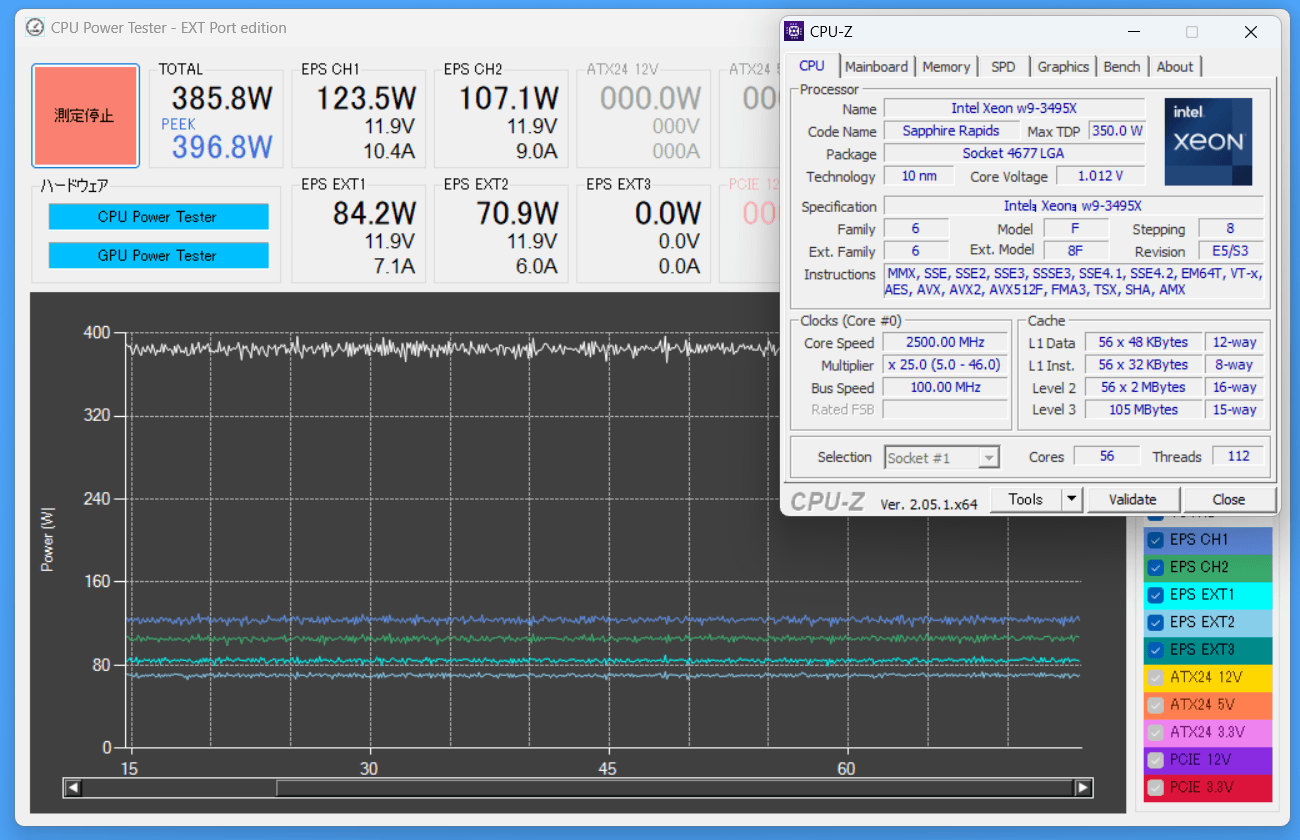Click the graph scrollbar left arrow
The width and height of the screenshot is (1300, 840).
pos(72,788)
